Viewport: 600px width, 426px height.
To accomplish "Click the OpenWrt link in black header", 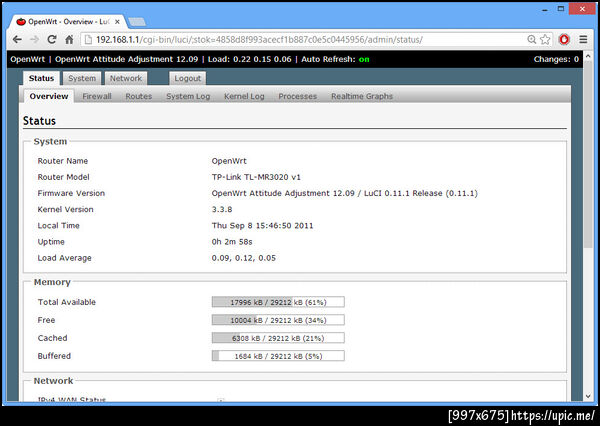I will 28,59.
